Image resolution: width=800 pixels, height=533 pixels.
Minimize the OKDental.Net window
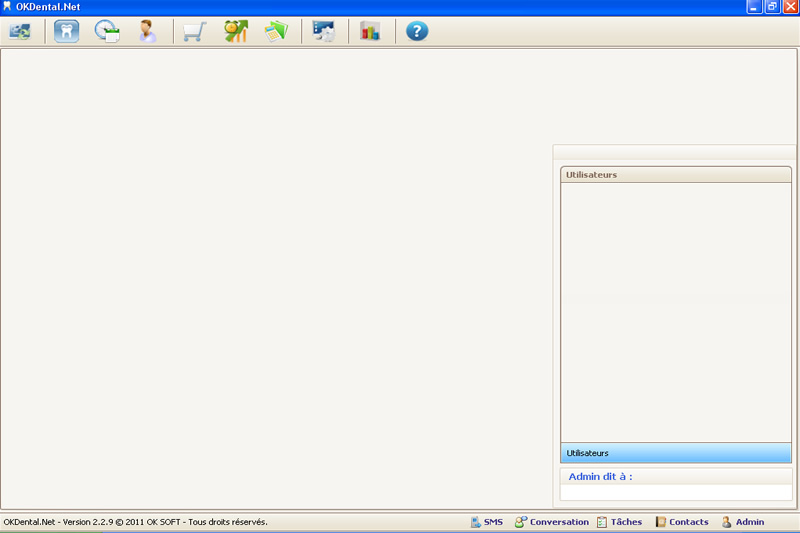click(x=754, y=7)
